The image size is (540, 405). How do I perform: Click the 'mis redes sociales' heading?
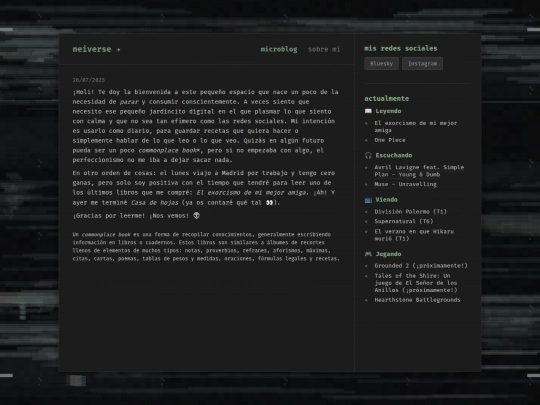point(401,49)
